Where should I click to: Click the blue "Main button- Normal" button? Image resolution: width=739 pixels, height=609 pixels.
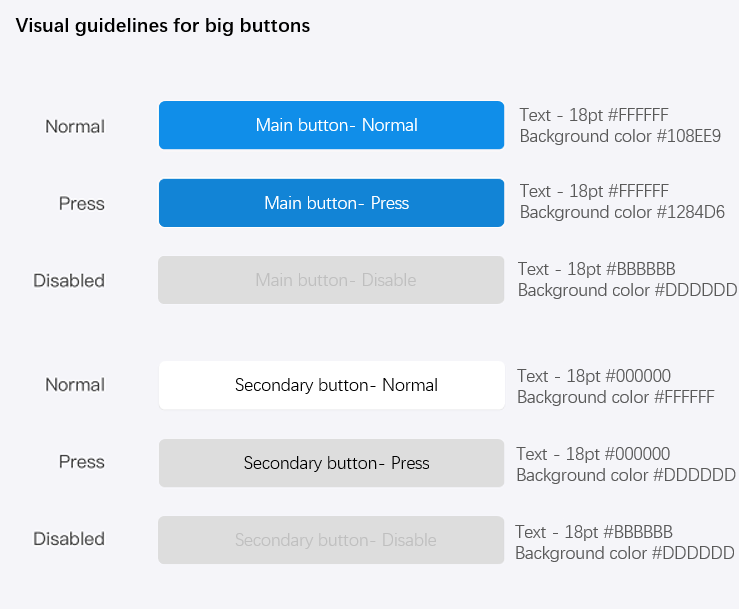pos(331,125)
